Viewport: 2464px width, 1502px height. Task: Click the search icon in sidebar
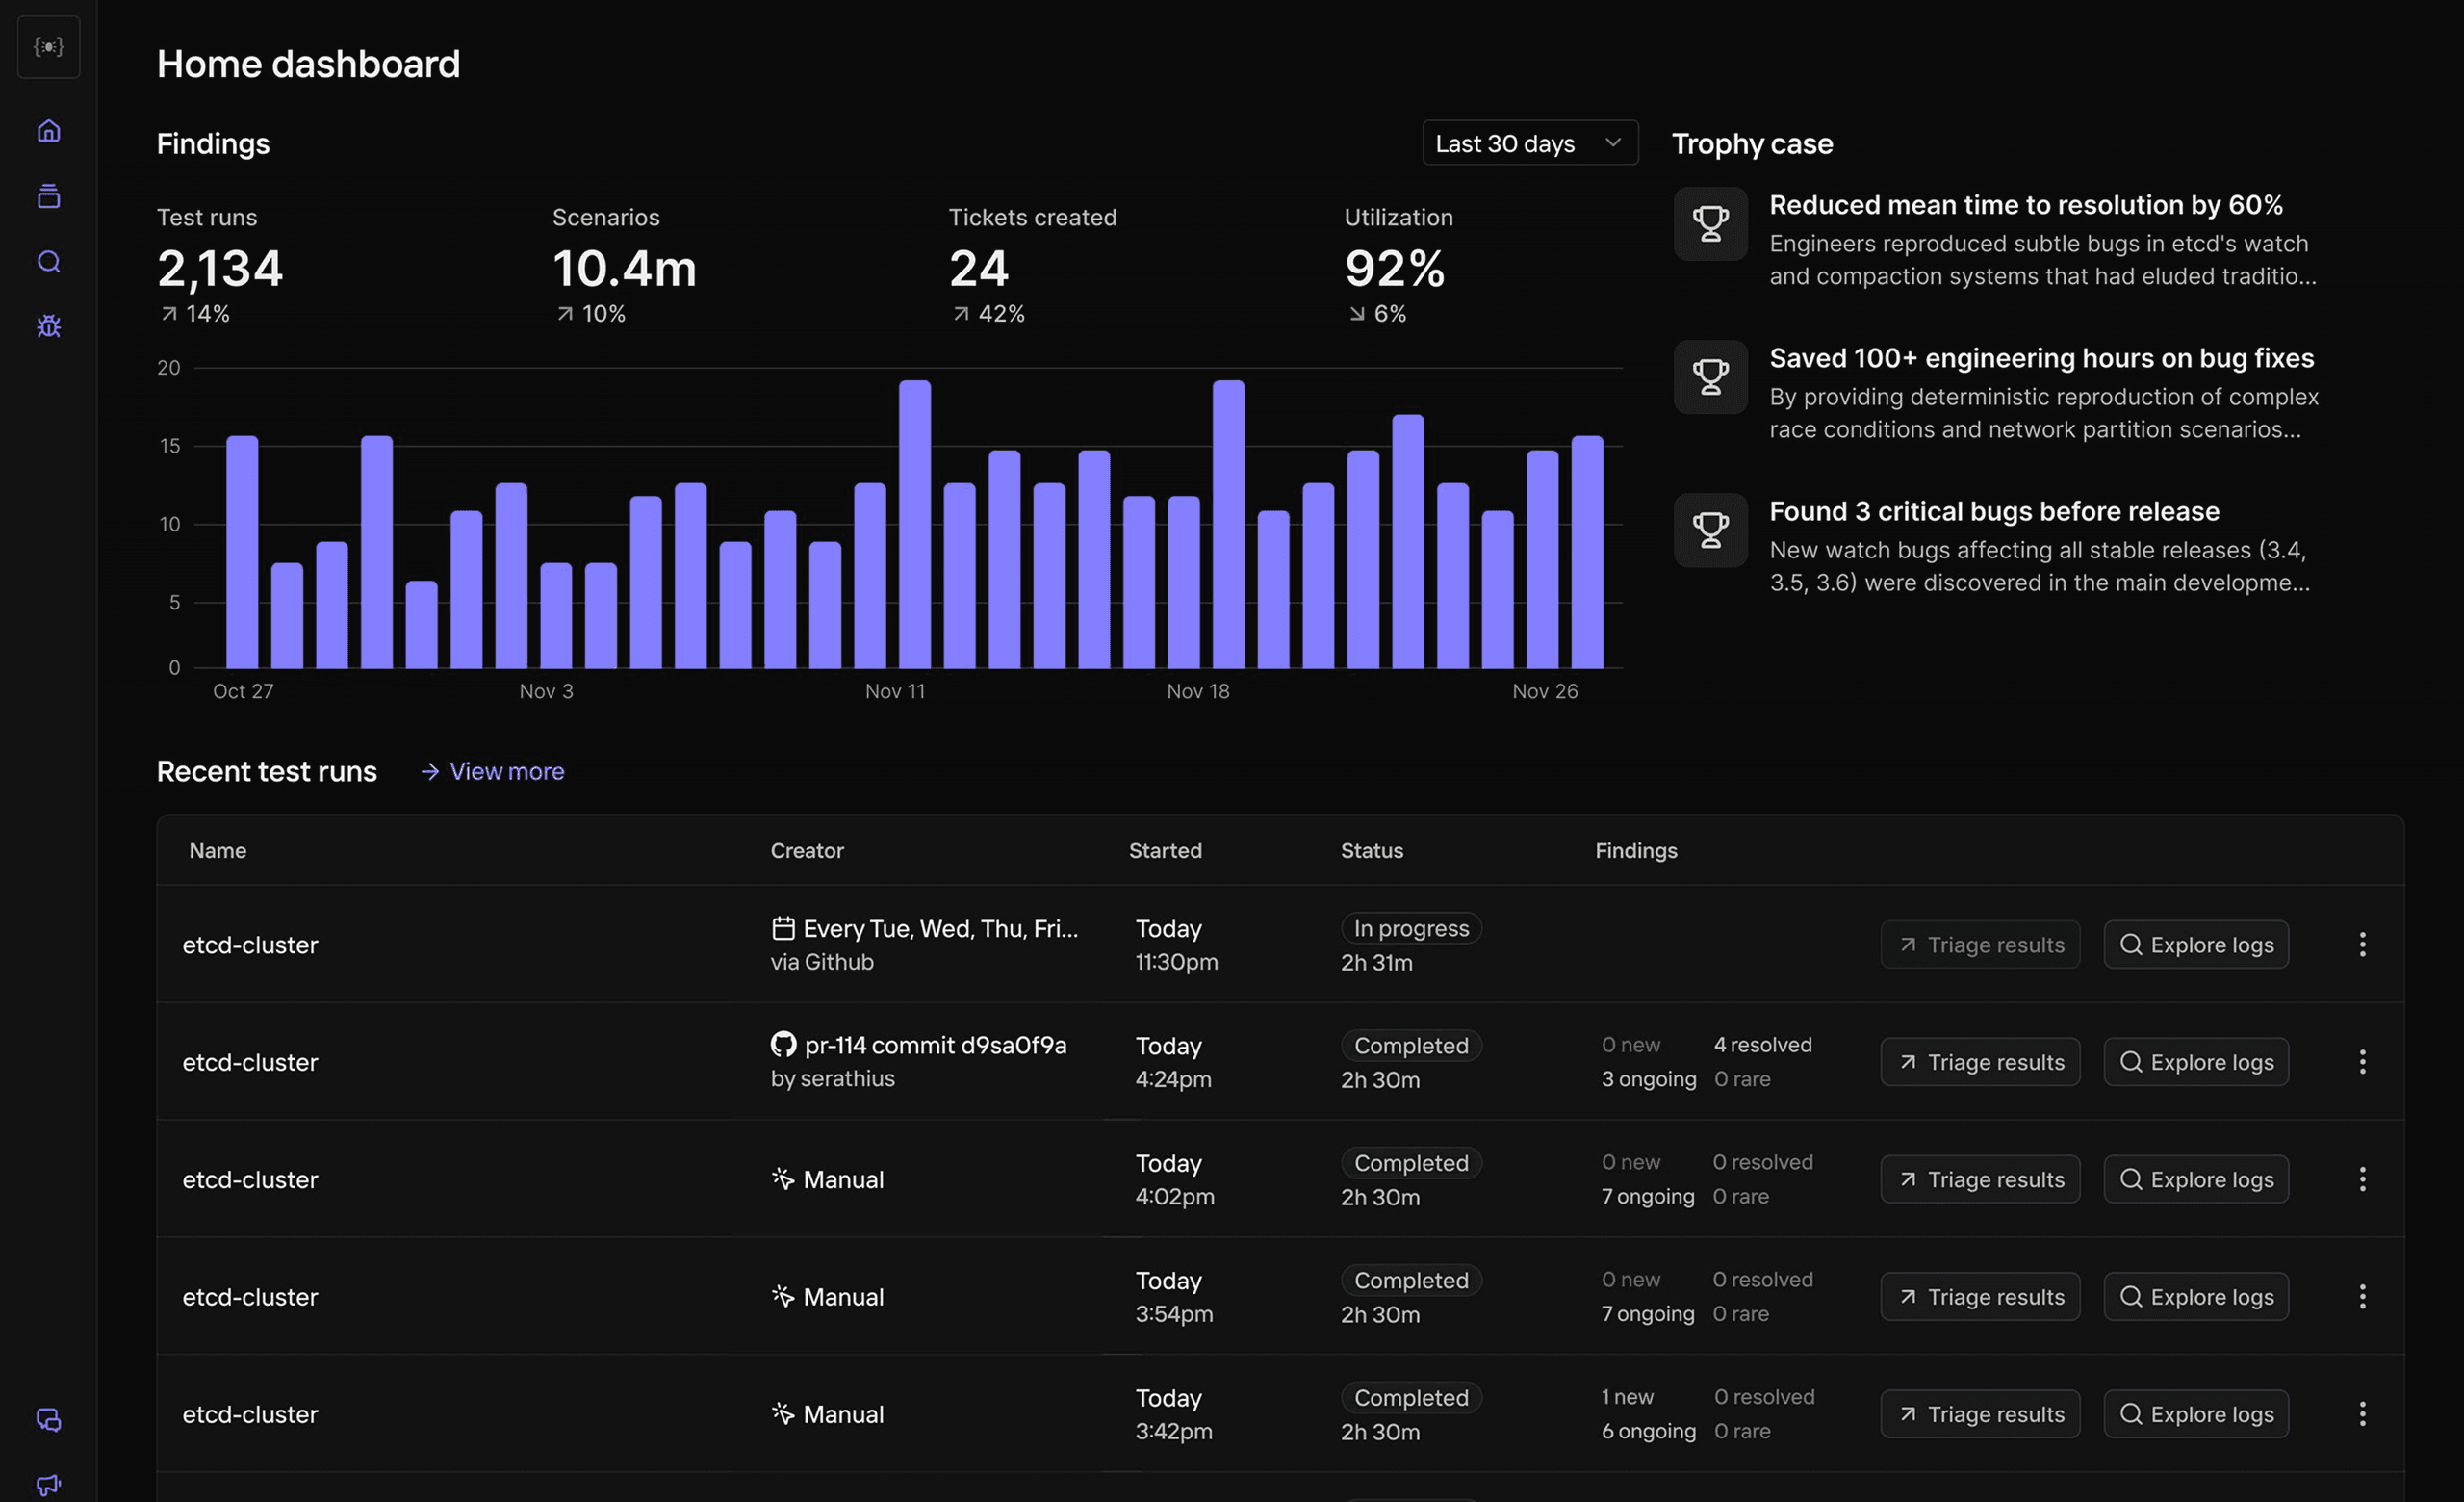coord(48,262)
